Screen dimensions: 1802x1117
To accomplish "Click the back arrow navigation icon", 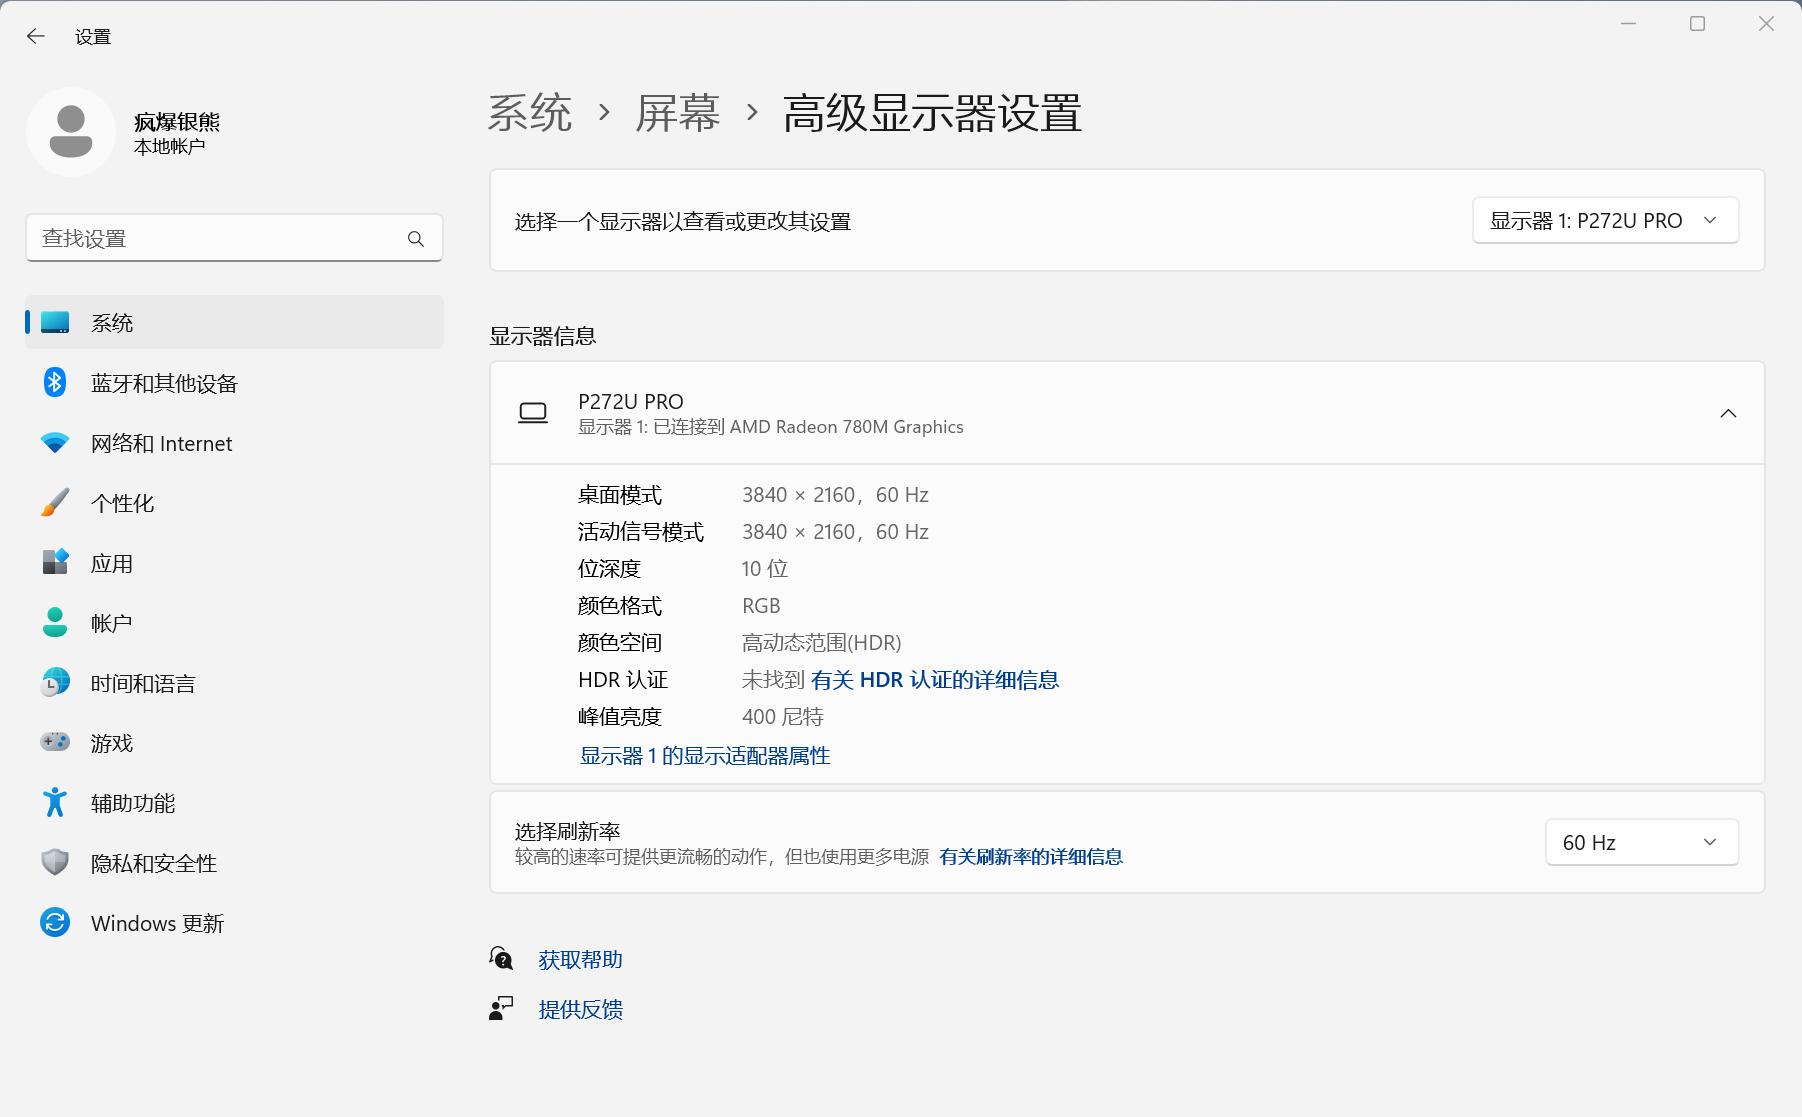I will [36, 35].
